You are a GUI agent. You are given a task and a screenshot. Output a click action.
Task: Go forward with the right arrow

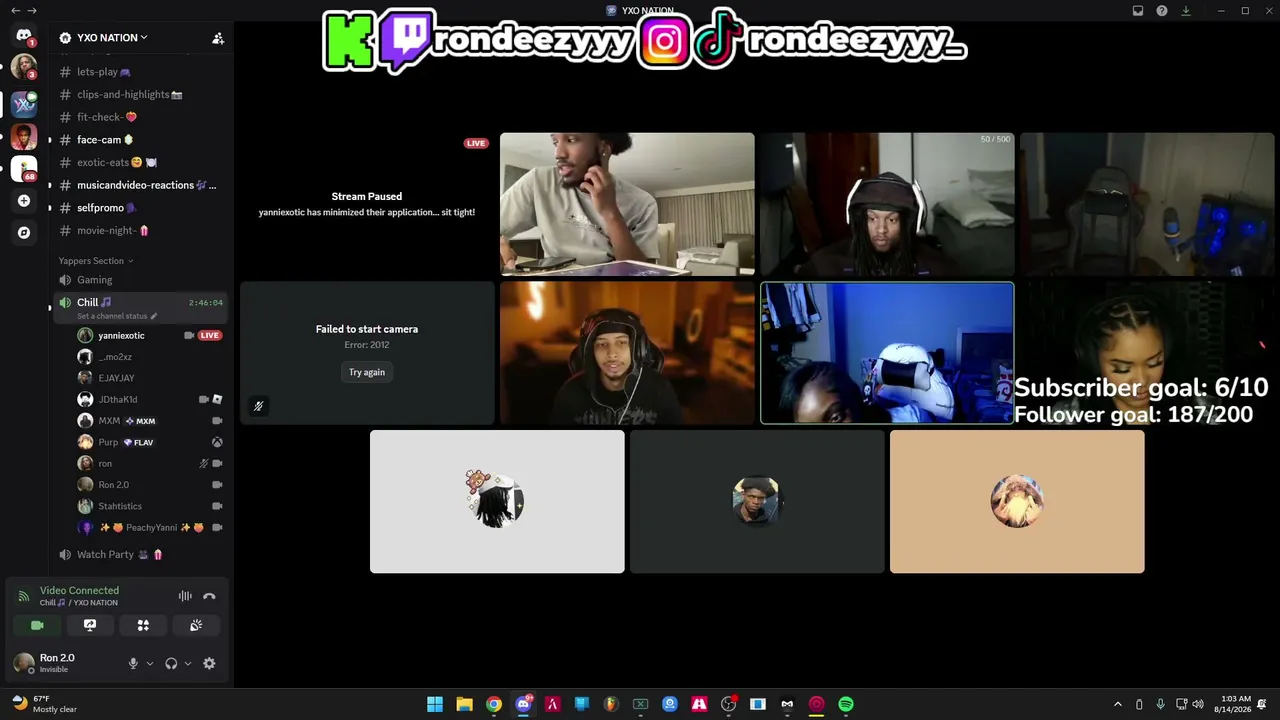pos(32,11)
